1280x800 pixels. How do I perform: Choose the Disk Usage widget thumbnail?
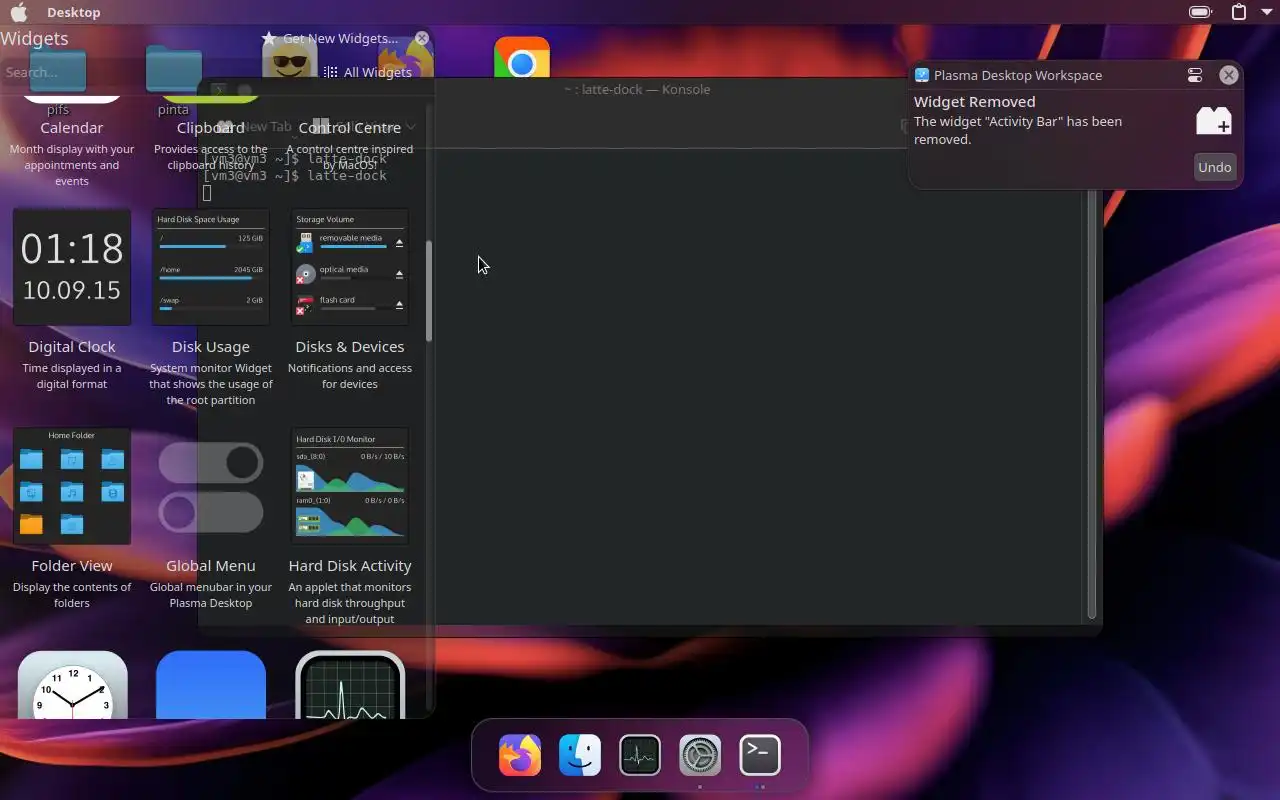click(x=211, y=267)
